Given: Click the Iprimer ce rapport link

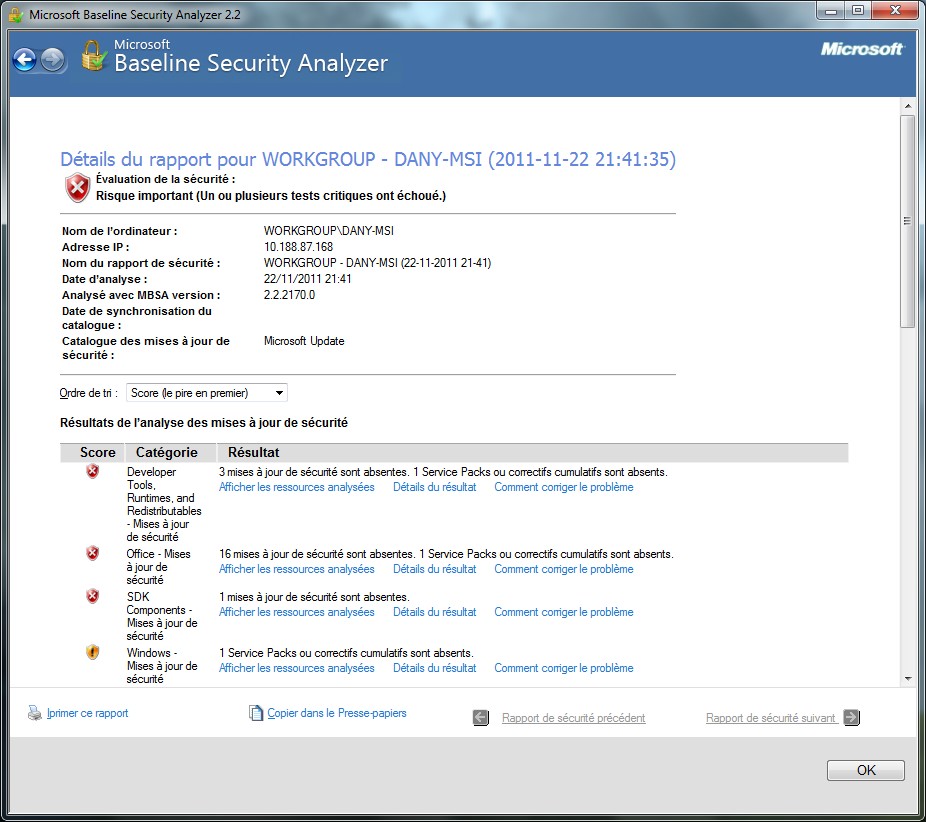Looking at the screenshot, I should pyautogui.click(x=87, y=713).
